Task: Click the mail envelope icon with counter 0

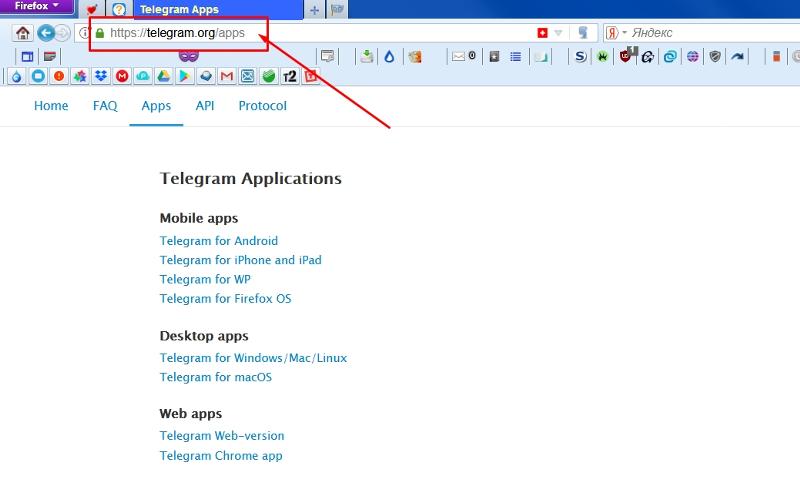Action: 464,56
